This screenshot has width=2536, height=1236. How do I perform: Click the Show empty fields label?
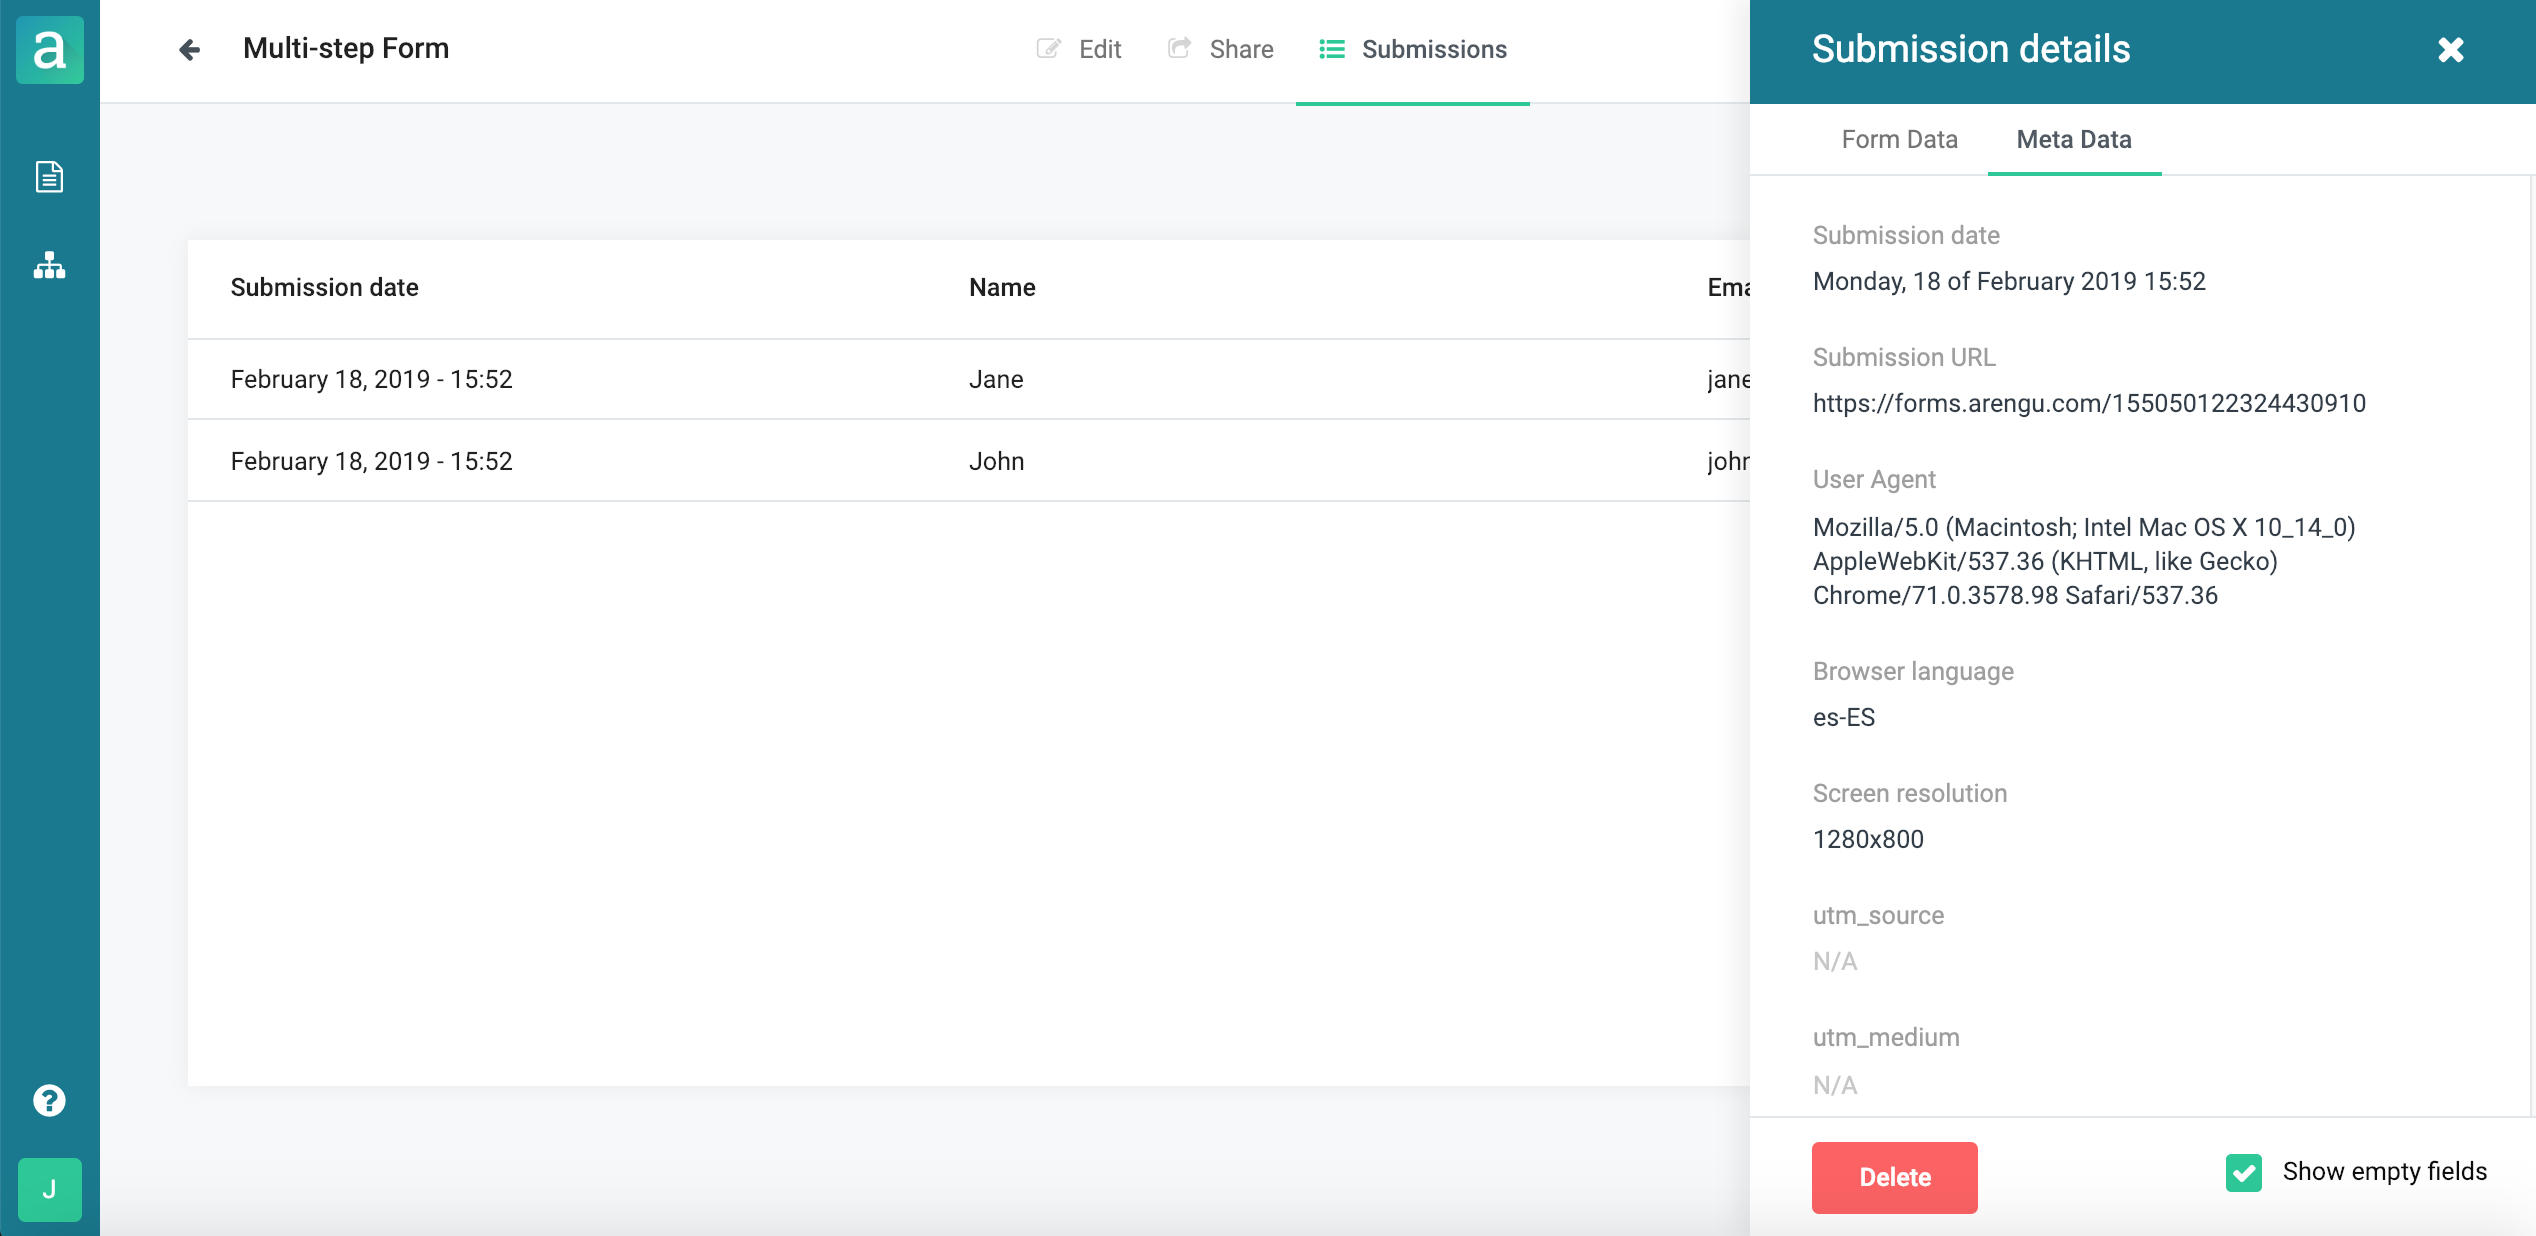(2384, 1171)
